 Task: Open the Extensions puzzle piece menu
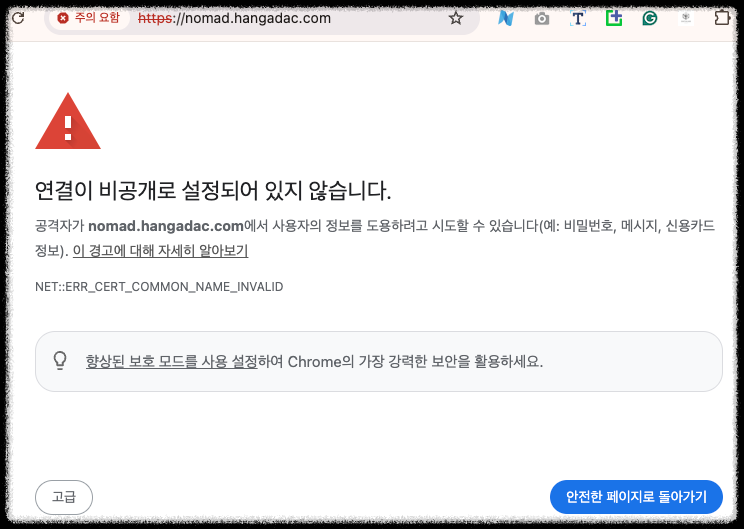point(722,18)
